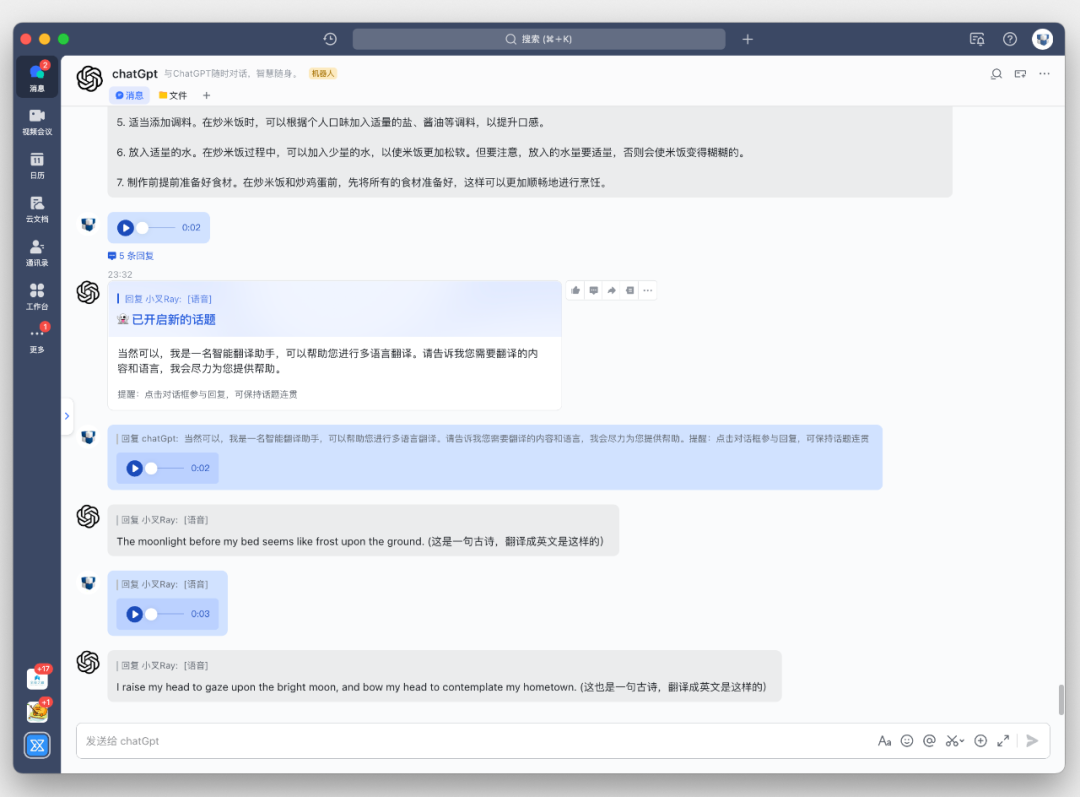
Task: Open the scissors screenshot dropdown
Action: coord(955,741)
